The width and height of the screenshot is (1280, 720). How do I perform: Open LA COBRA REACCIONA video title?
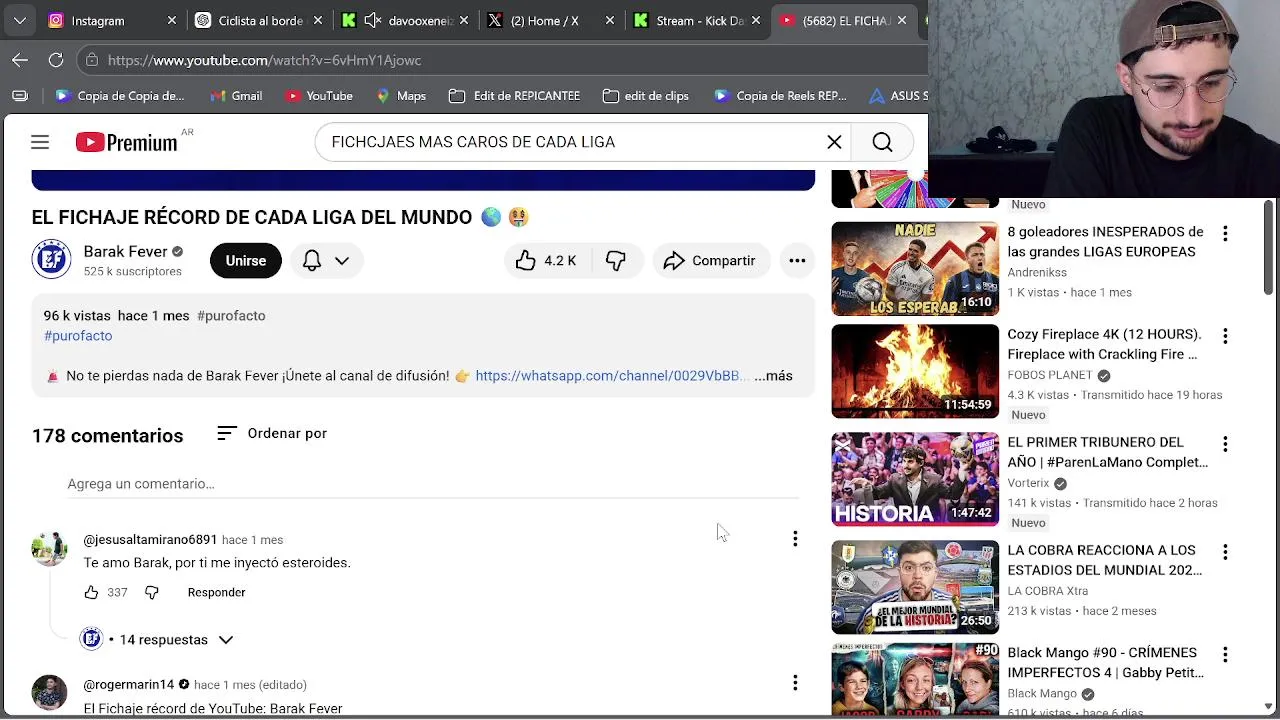tap(1105, 560)
